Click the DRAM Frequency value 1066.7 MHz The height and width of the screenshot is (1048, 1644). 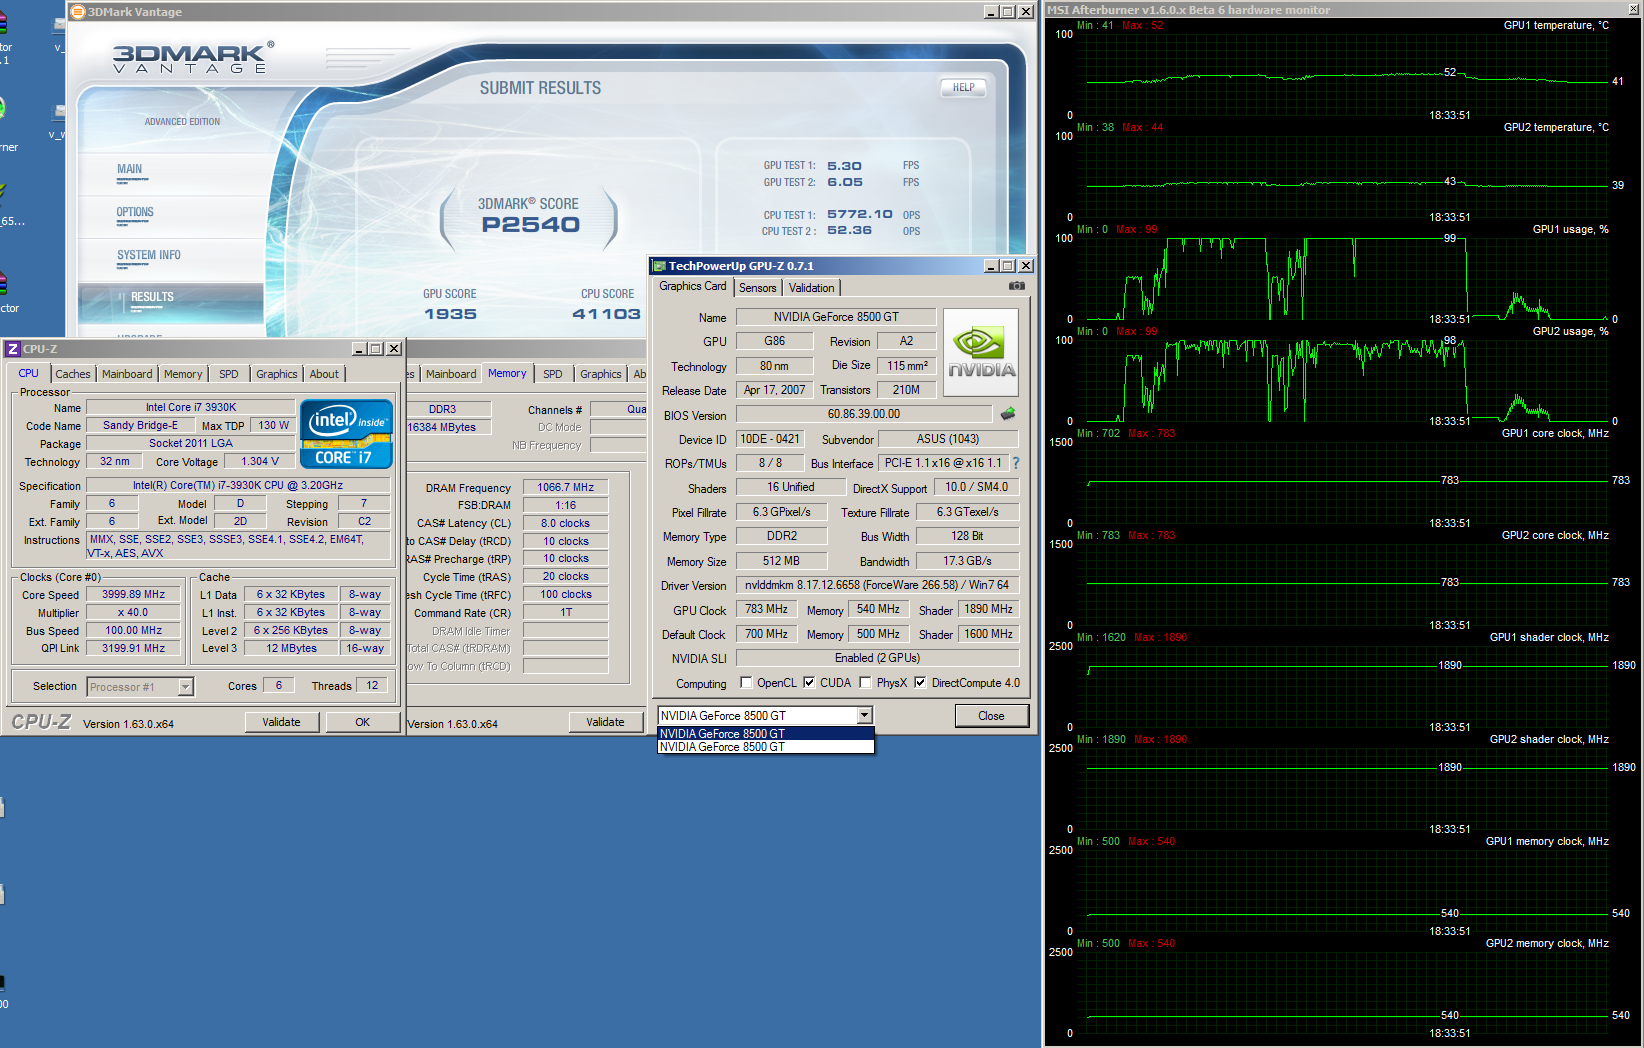point(565,488)
